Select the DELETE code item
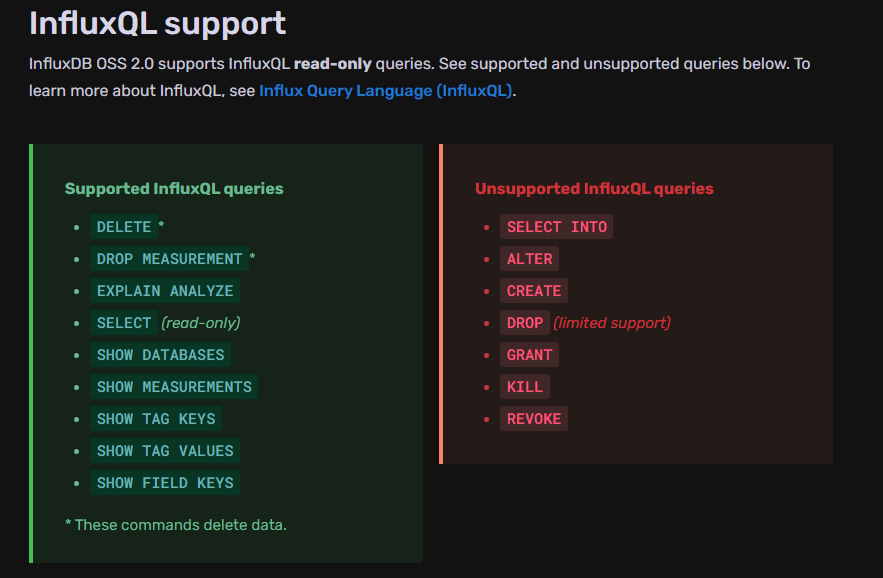 124,227
